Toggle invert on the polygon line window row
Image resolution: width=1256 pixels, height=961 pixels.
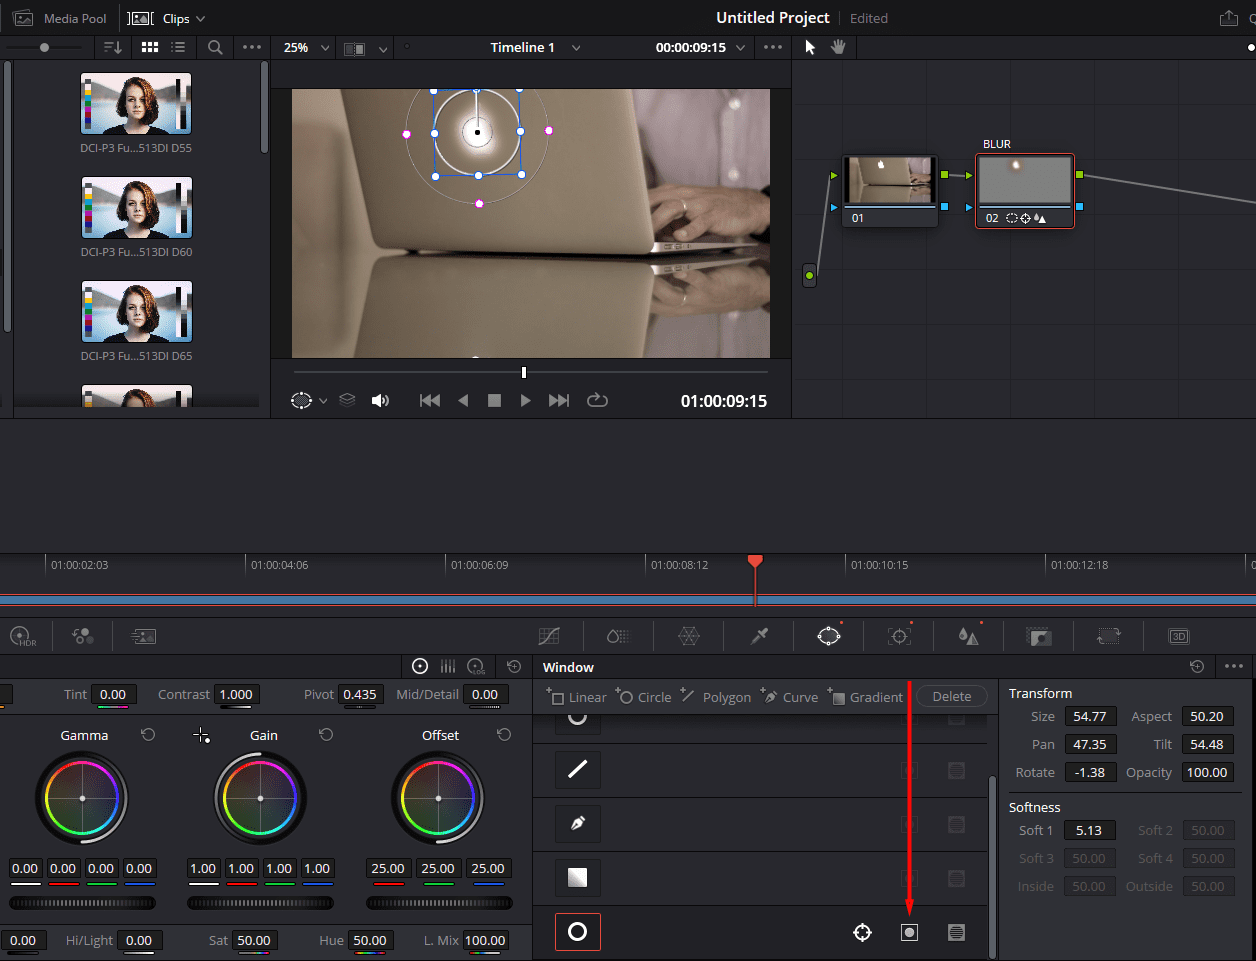[x=909, y=770]
